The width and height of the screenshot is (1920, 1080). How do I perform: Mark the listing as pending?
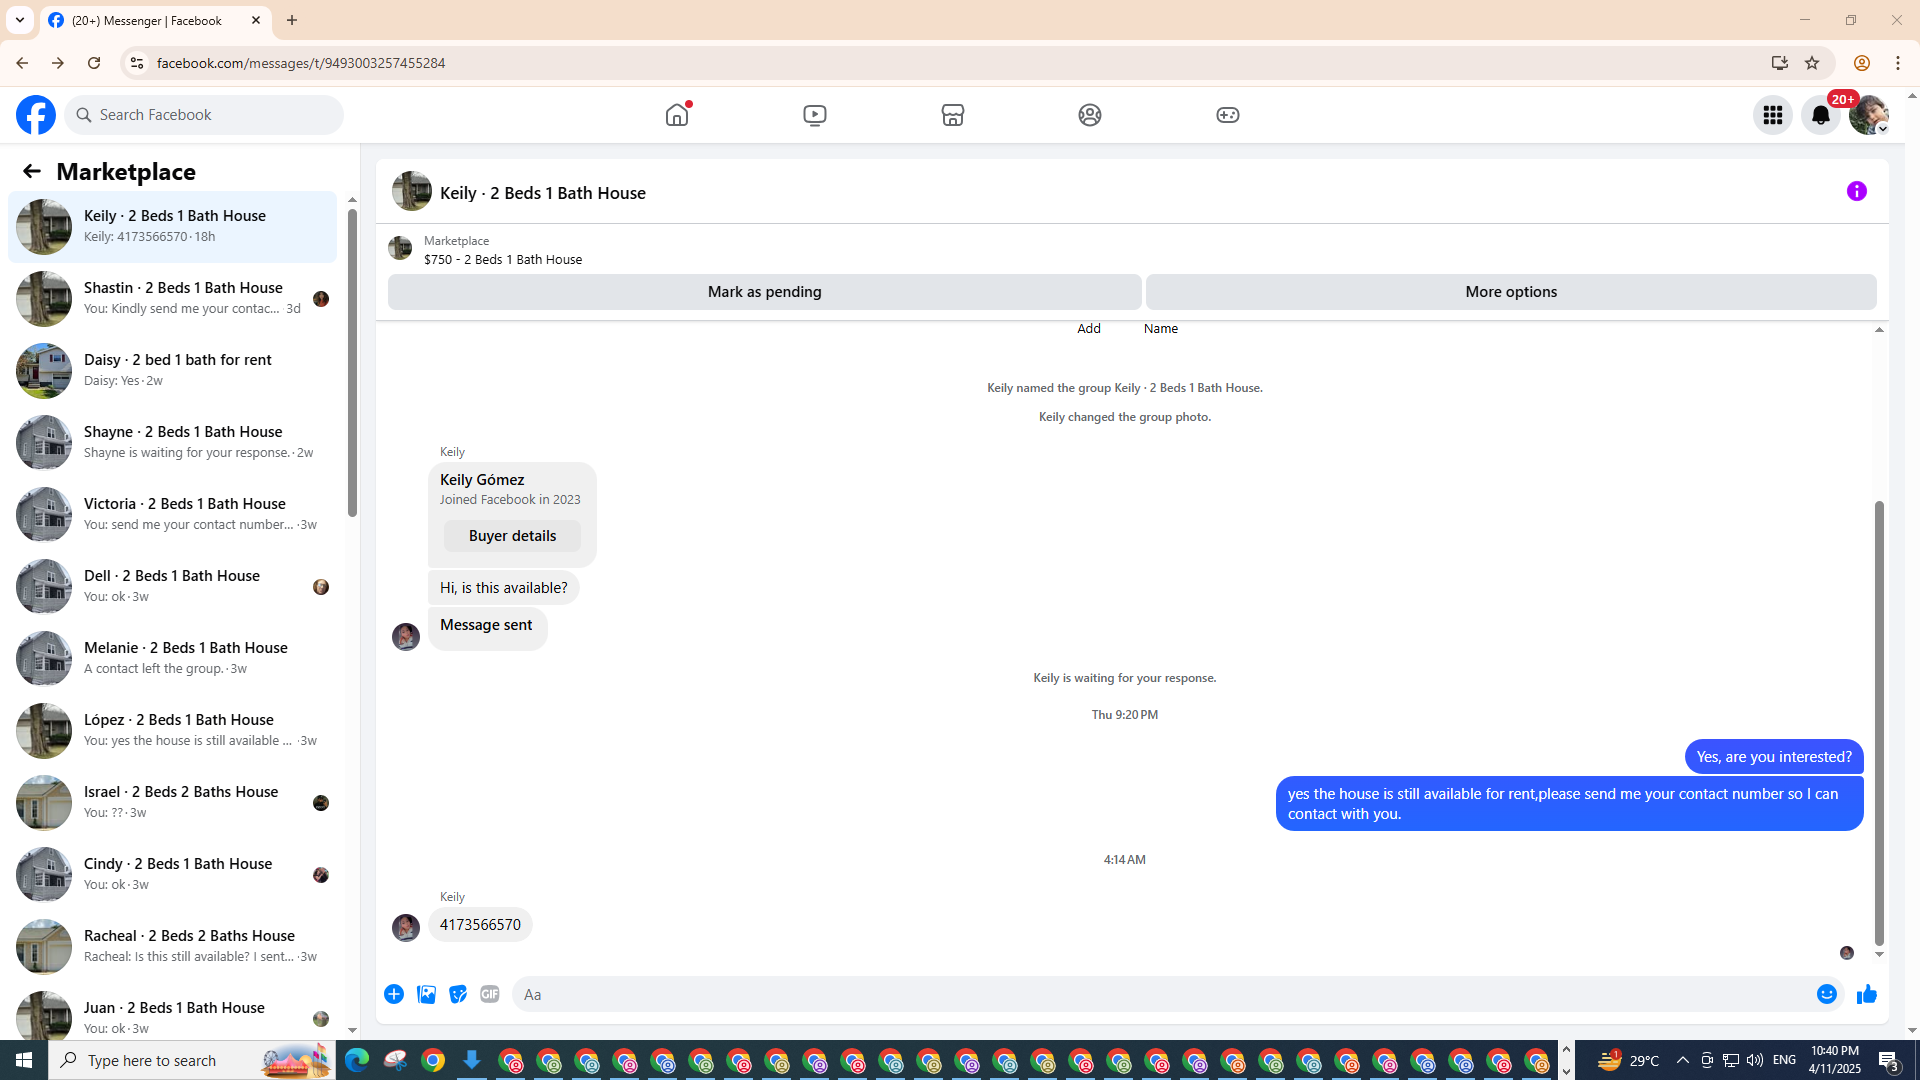click(764, 292)
